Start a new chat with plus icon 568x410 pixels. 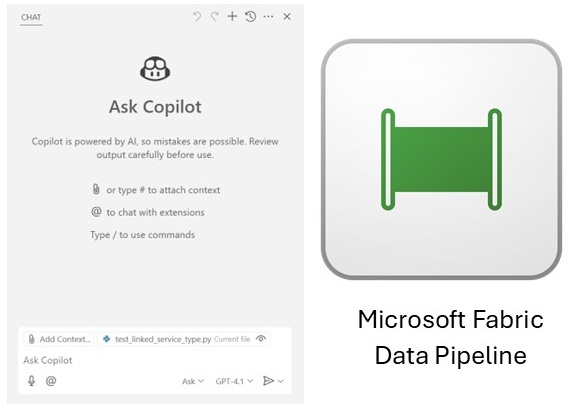pyautogui.click(x=232, y=16)
